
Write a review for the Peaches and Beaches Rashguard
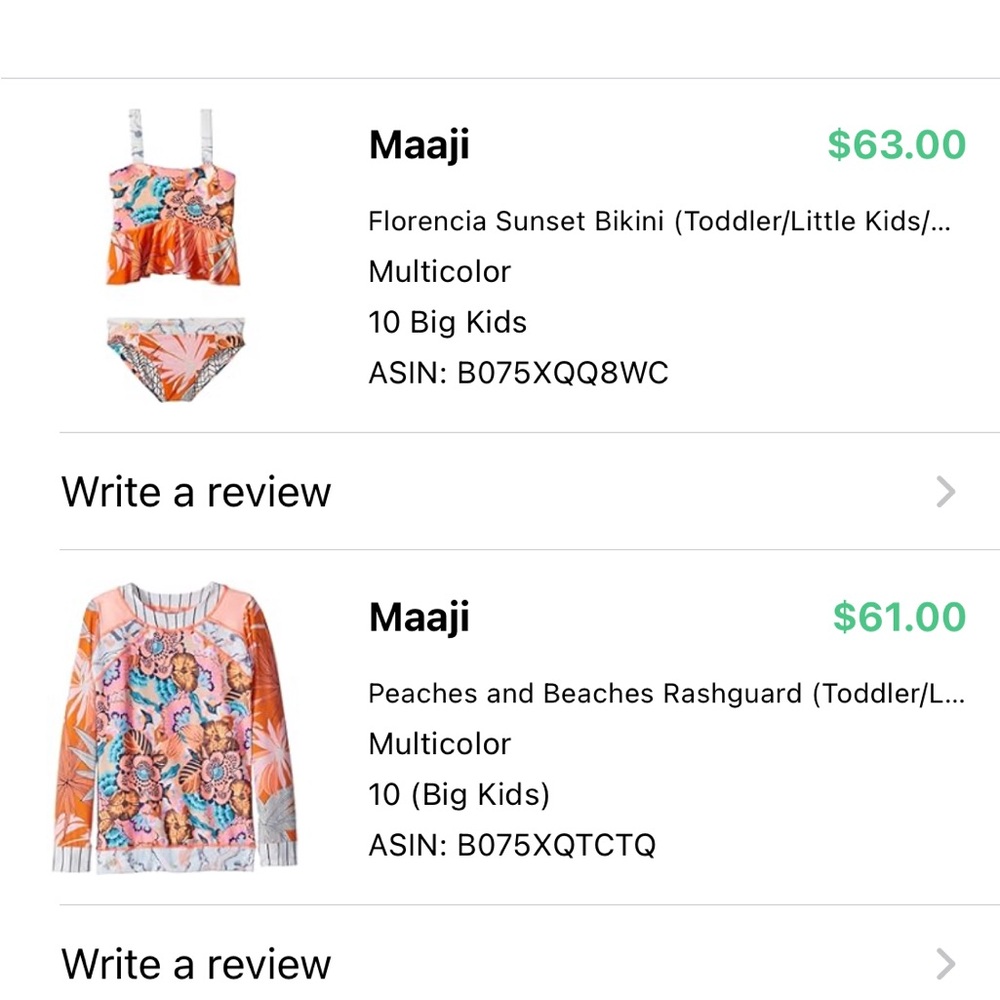(196, 963)
